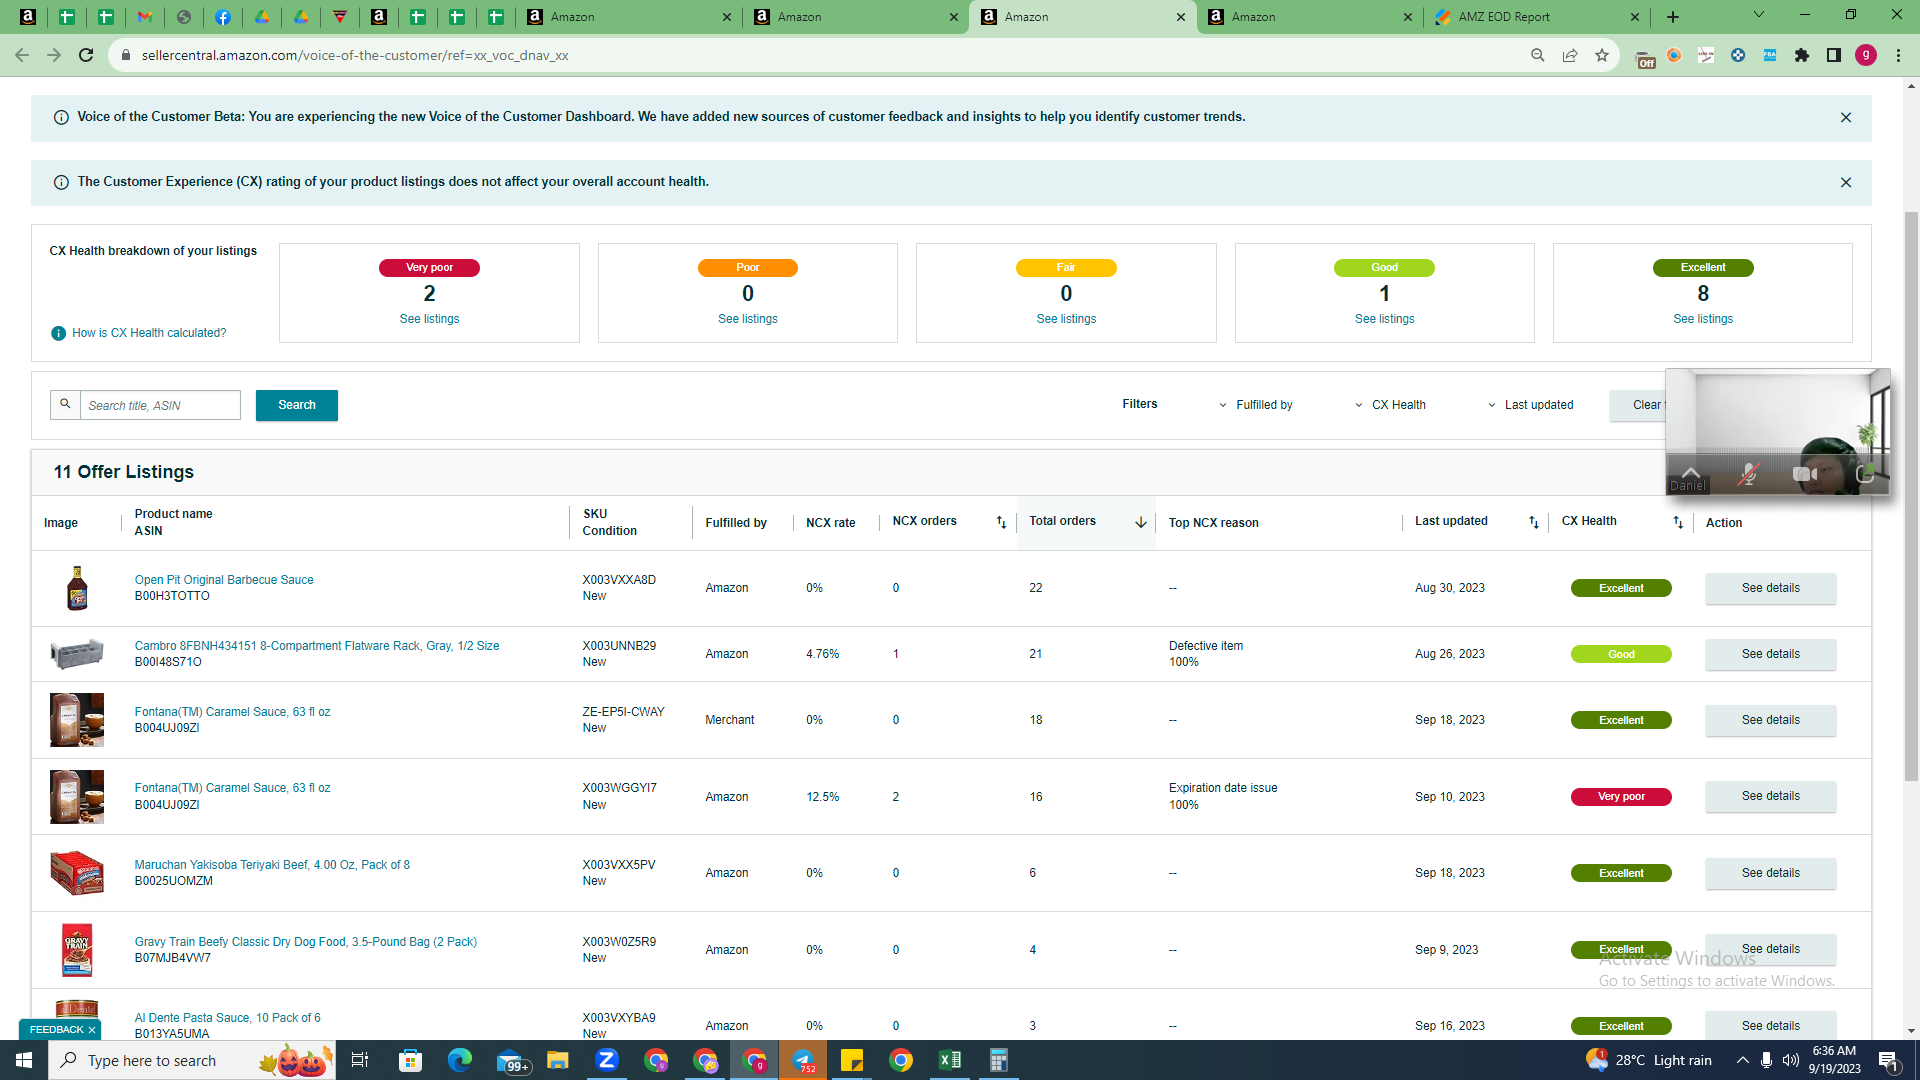Expand the Zoom video overlay chevron
1920x1080 pixels.
[x=1691, y=472]
